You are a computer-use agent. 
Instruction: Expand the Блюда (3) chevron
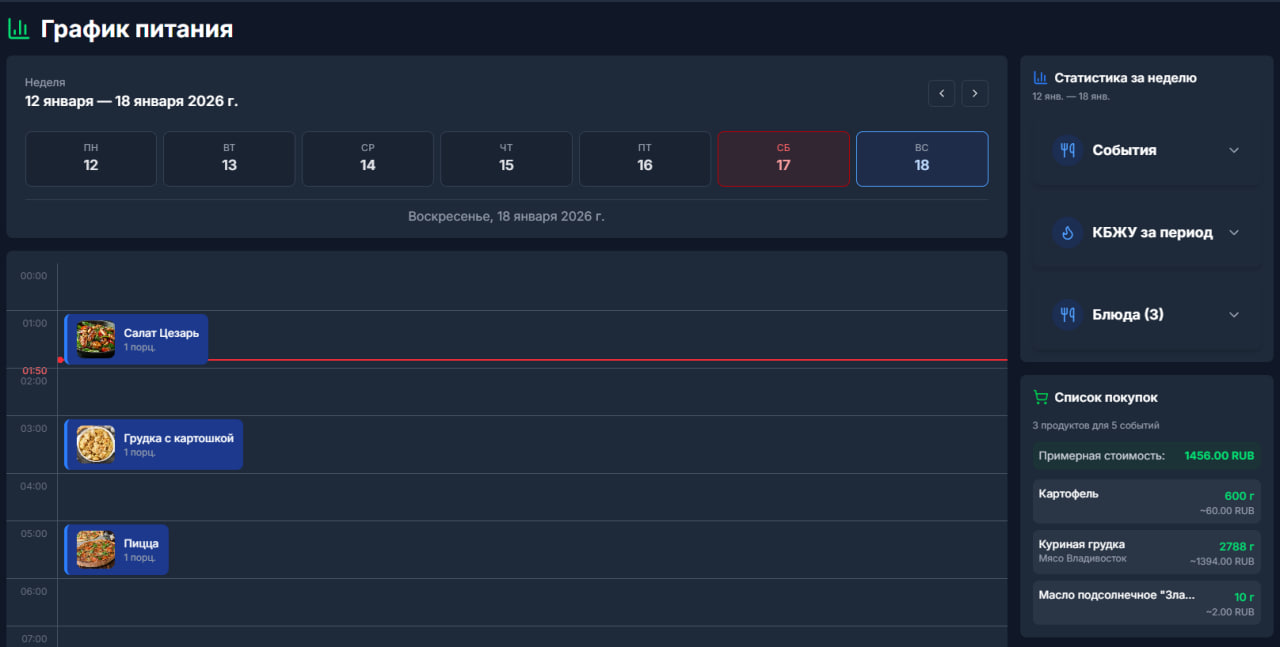(x=1234, y=314)
